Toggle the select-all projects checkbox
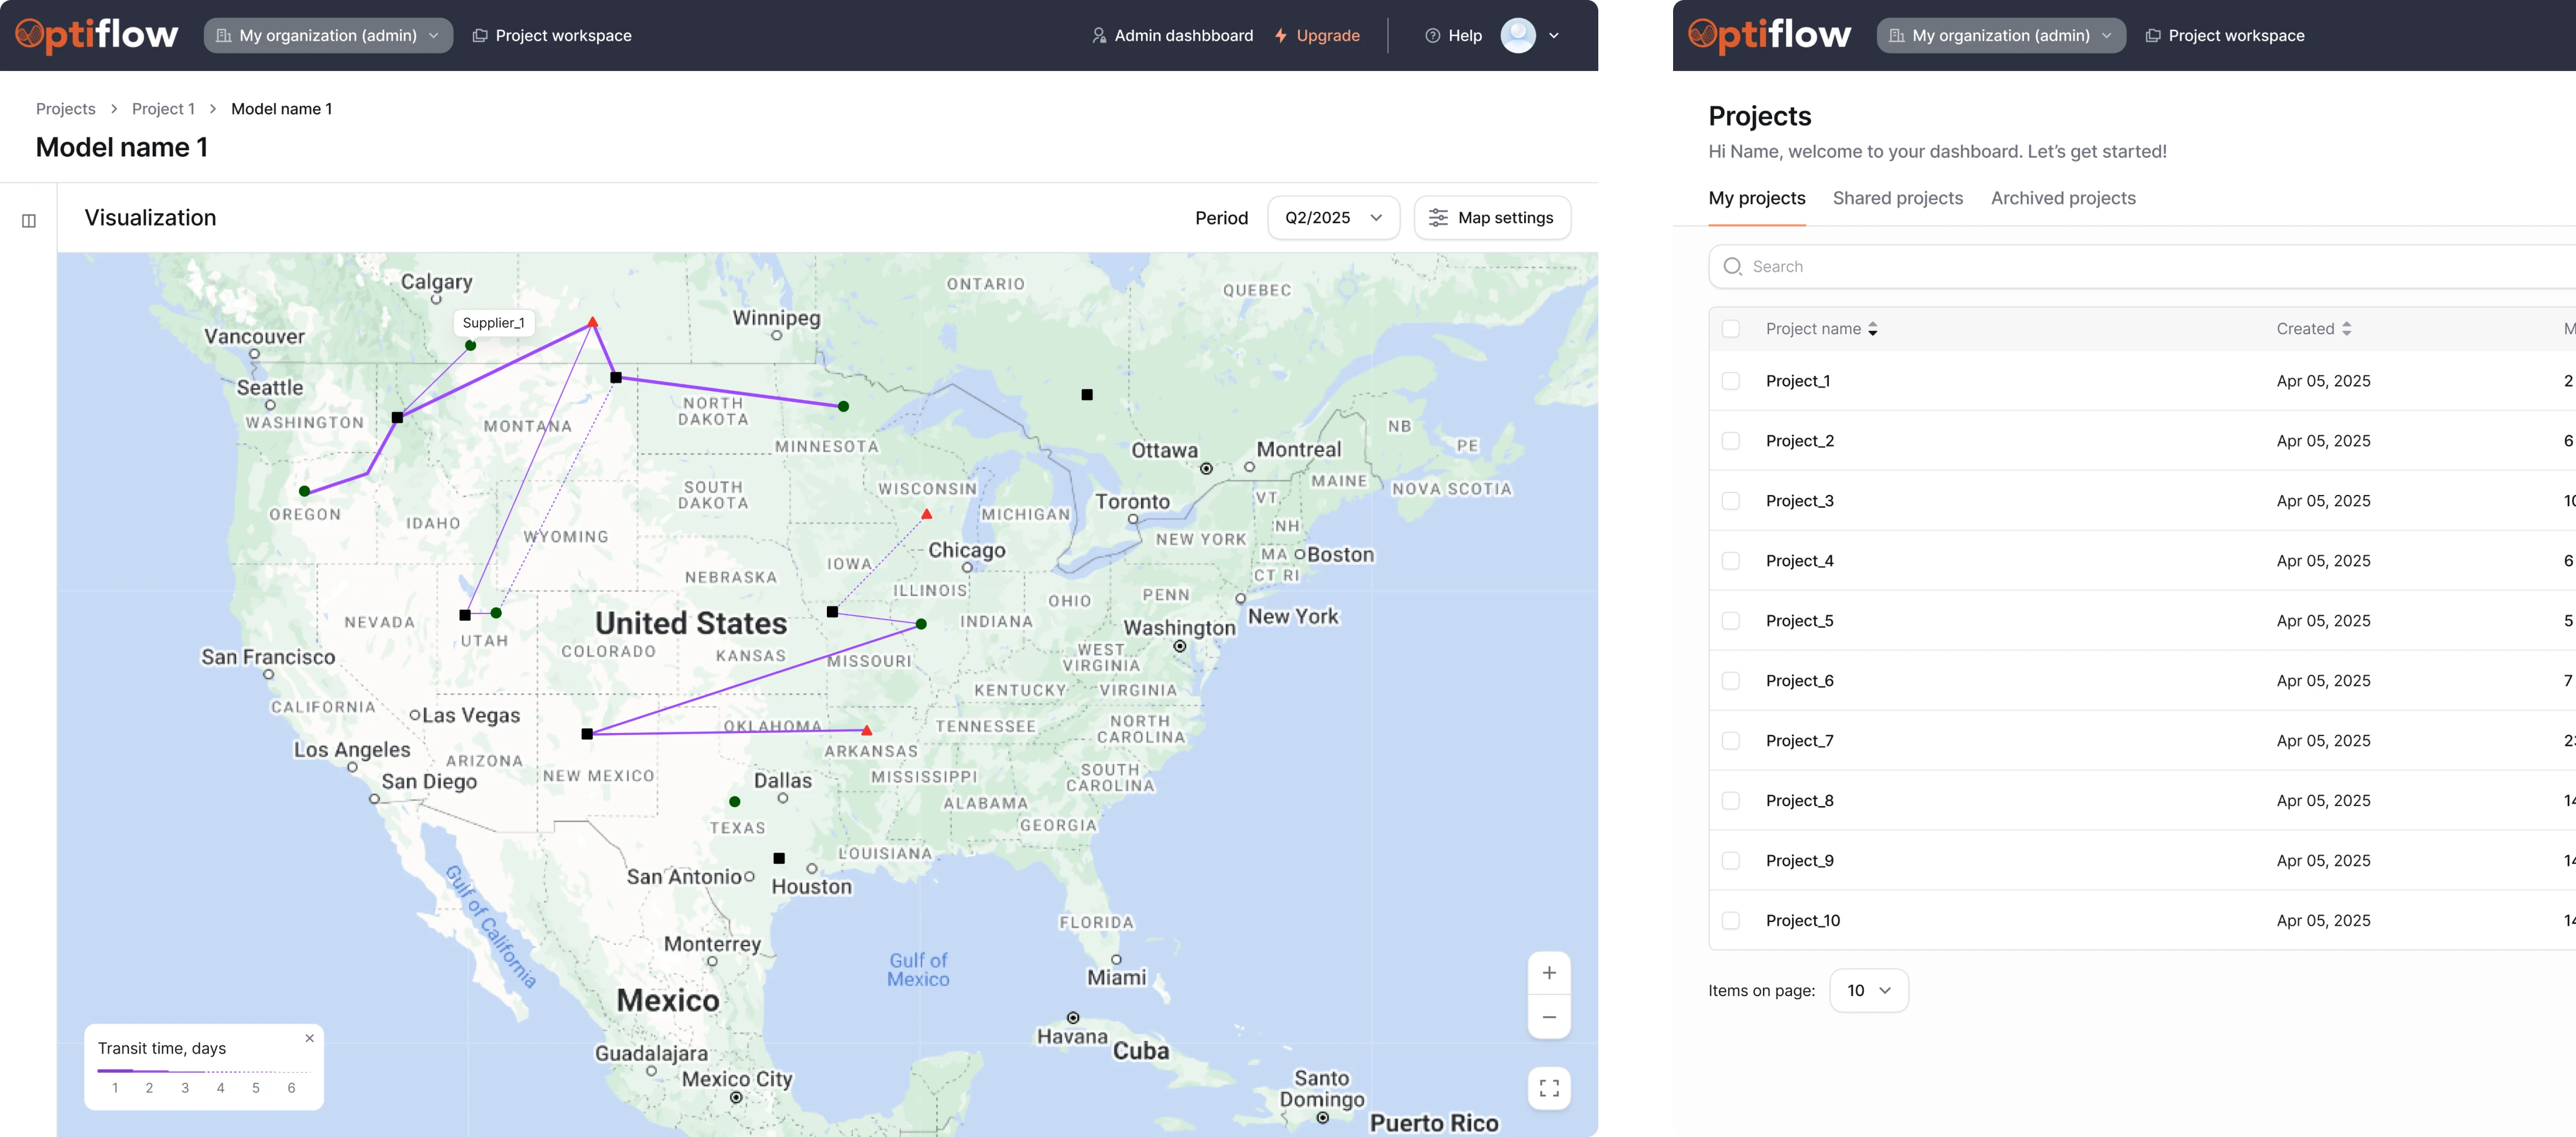Screen dimensions: 2576x1137 (1731, 329)
